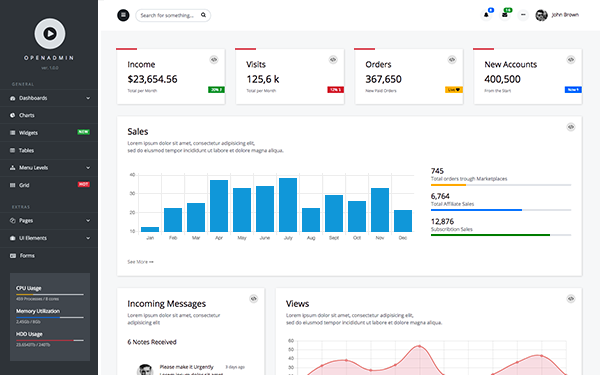Click the HOT badge beside Grid
This screenshot has height=375, width=600.
point(83,184)
